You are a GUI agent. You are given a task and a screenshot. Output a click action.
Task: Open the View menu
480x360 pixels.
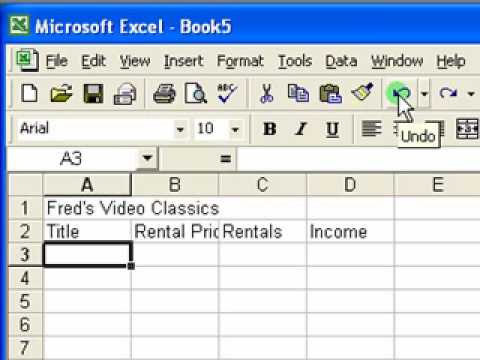click(x=135, y=61)
